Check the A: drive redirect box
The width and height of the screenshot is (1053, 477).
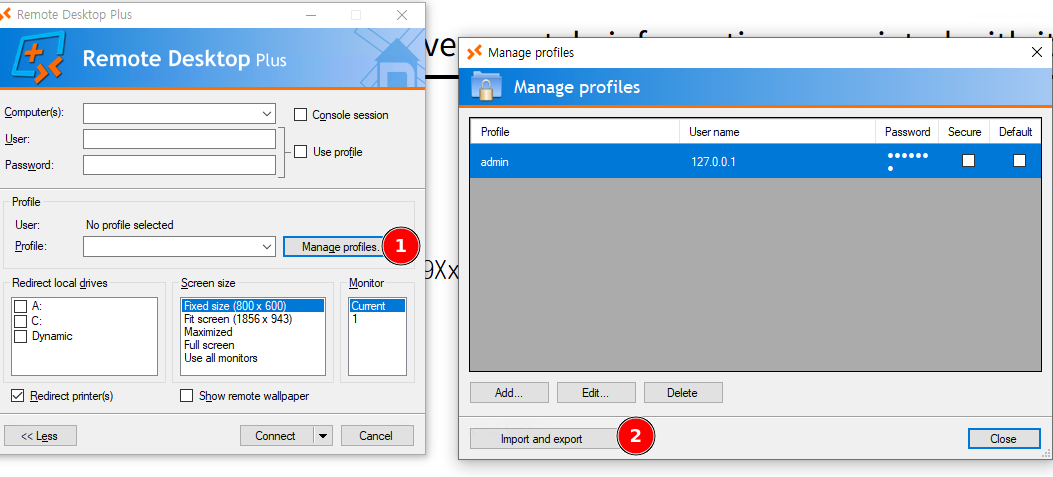tap(21, 306)
